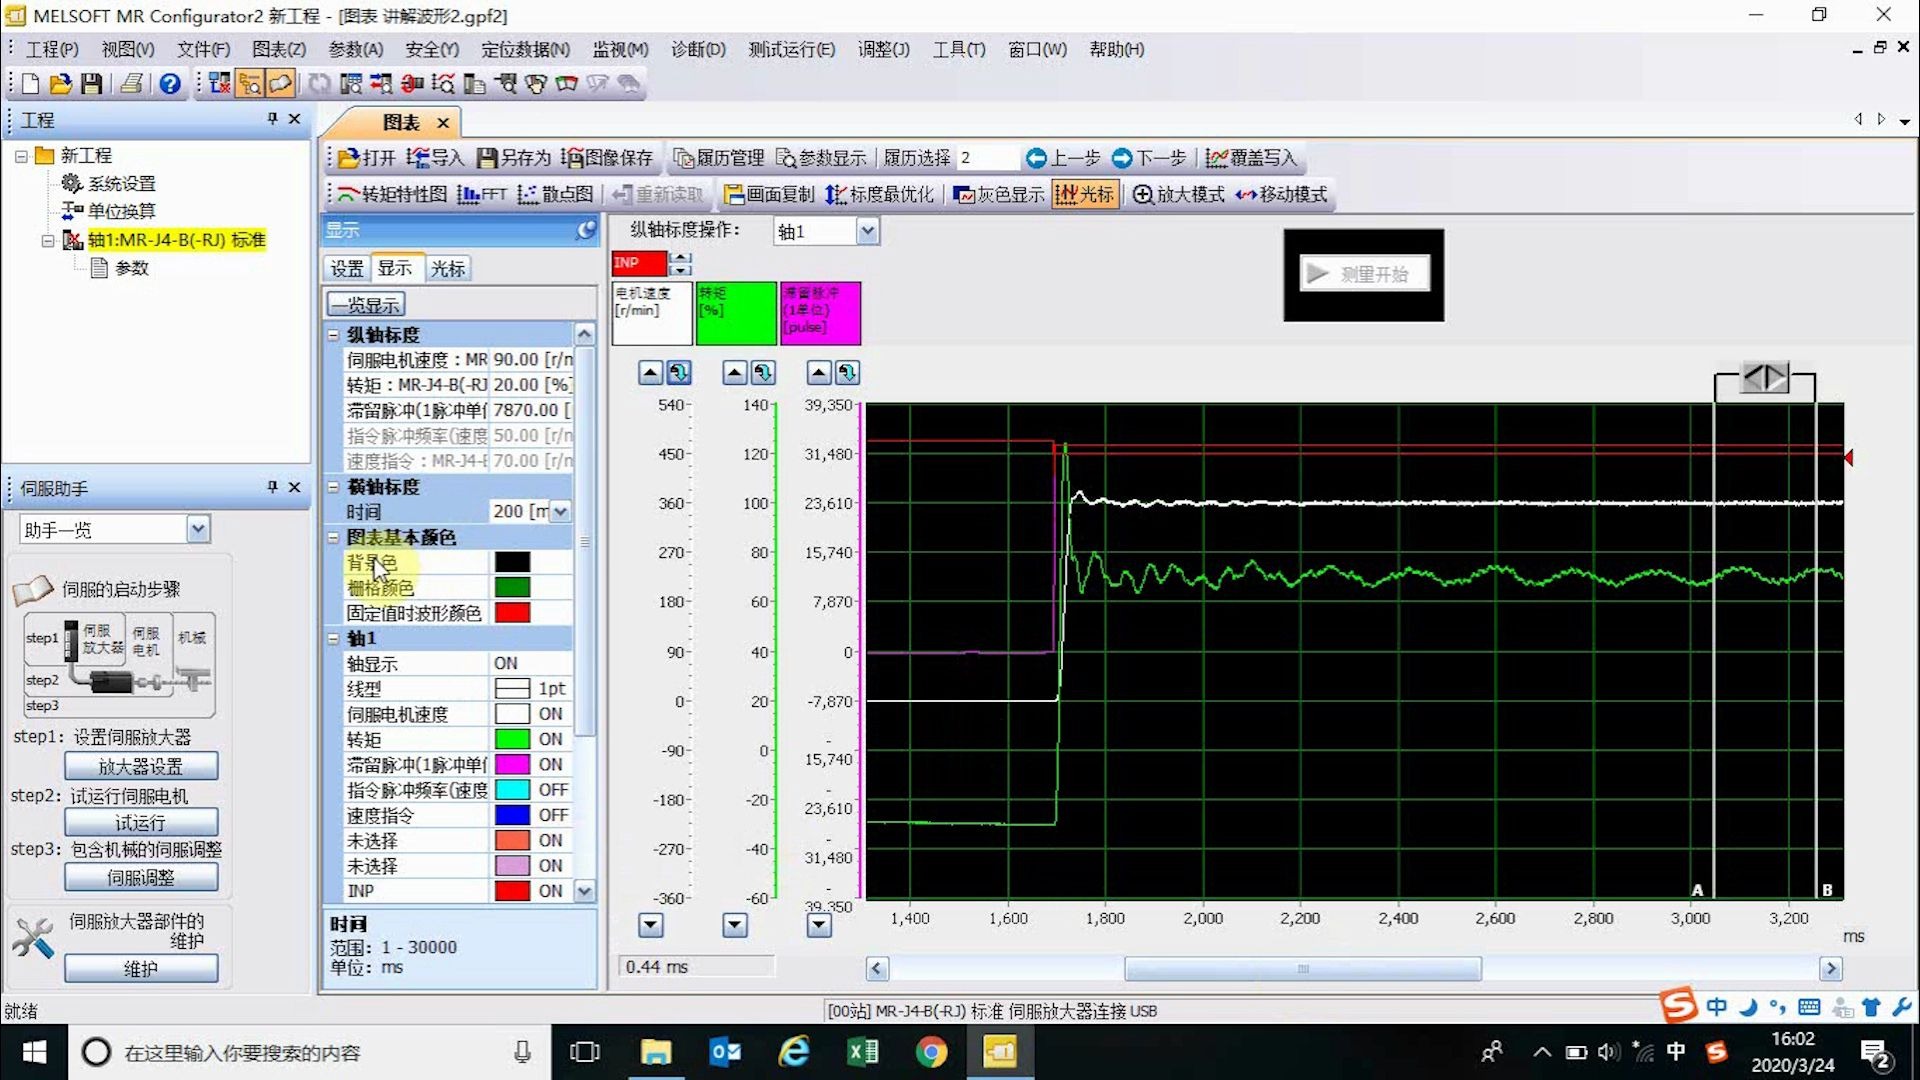1920x1080 pixels.
Task: Open the FFT analysis tool
Action: [482, 194]
